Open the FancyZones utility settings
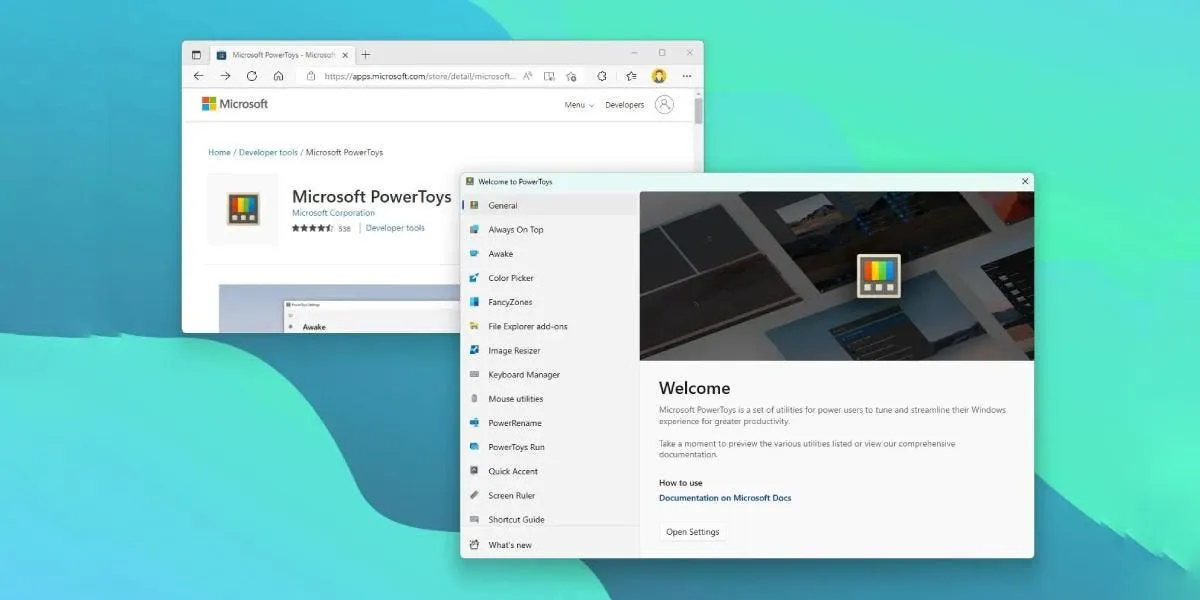Image resolution: width=1200 pixels, height=600 pixels. point(508,302)
